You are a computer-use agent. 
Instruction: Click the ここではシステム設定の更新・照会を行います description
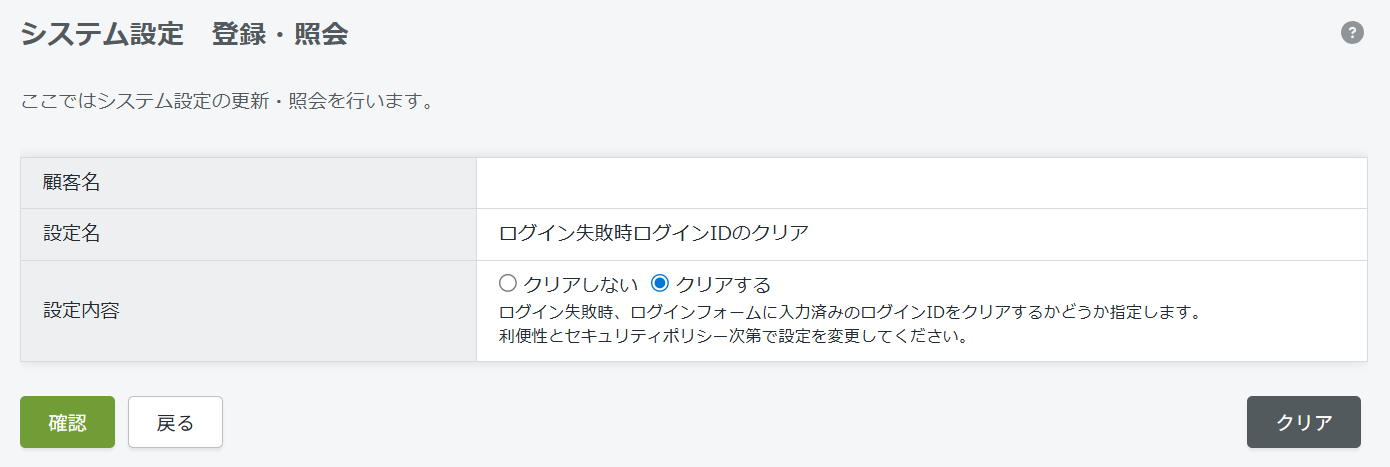226,102
